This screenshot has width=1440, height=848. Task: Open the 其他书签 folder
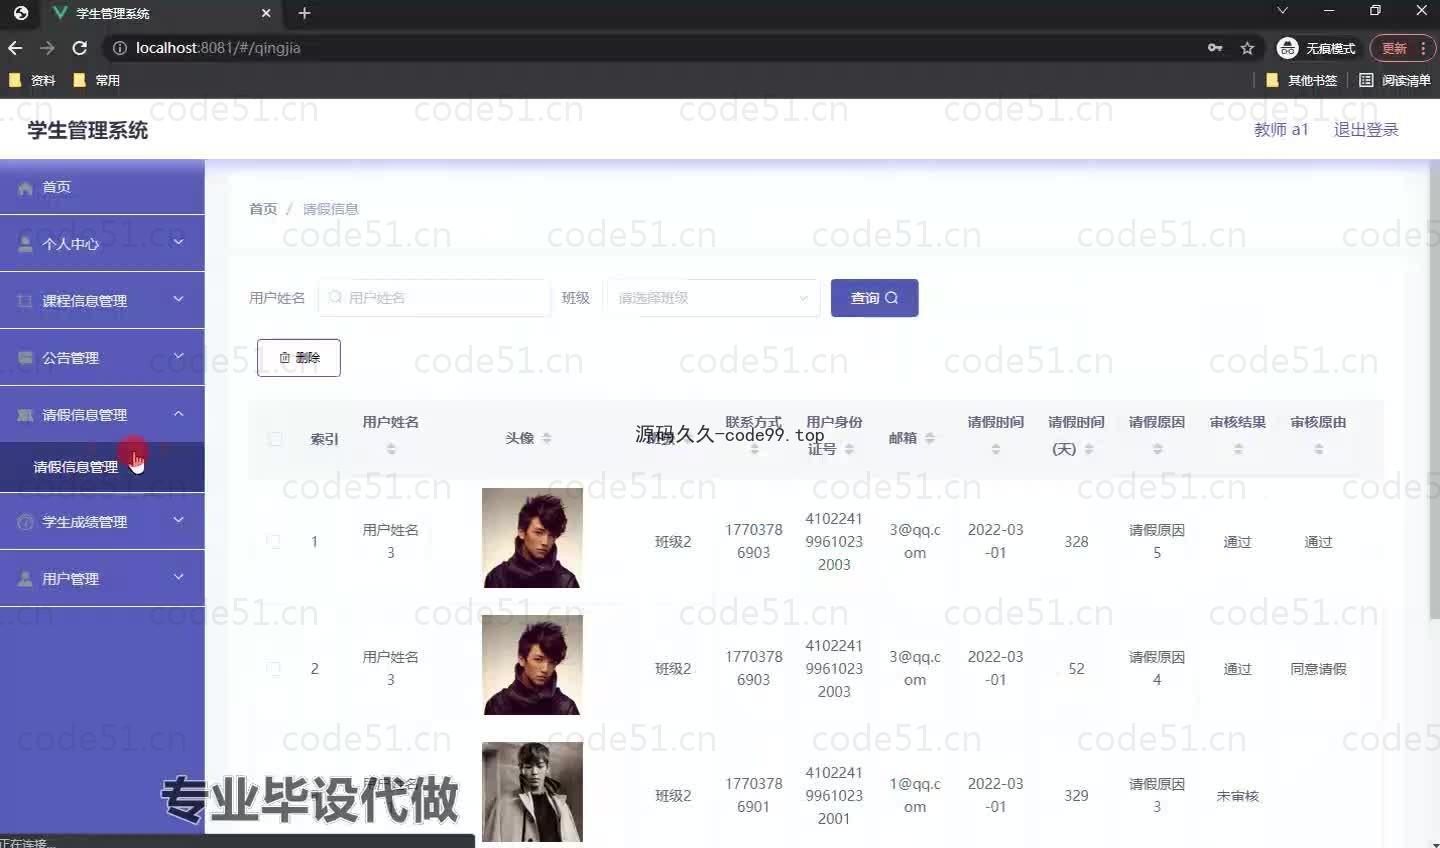click(x=1301, y=80)
